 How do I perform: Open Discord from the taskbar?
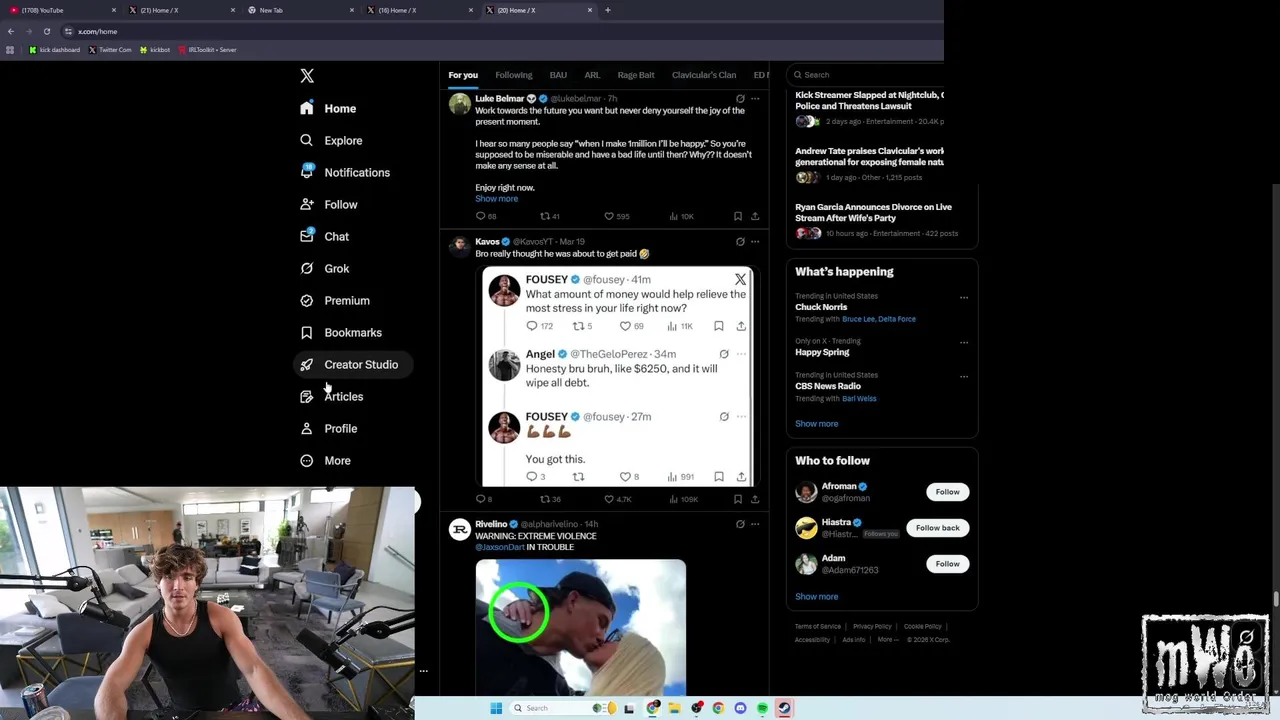(740, 708)
